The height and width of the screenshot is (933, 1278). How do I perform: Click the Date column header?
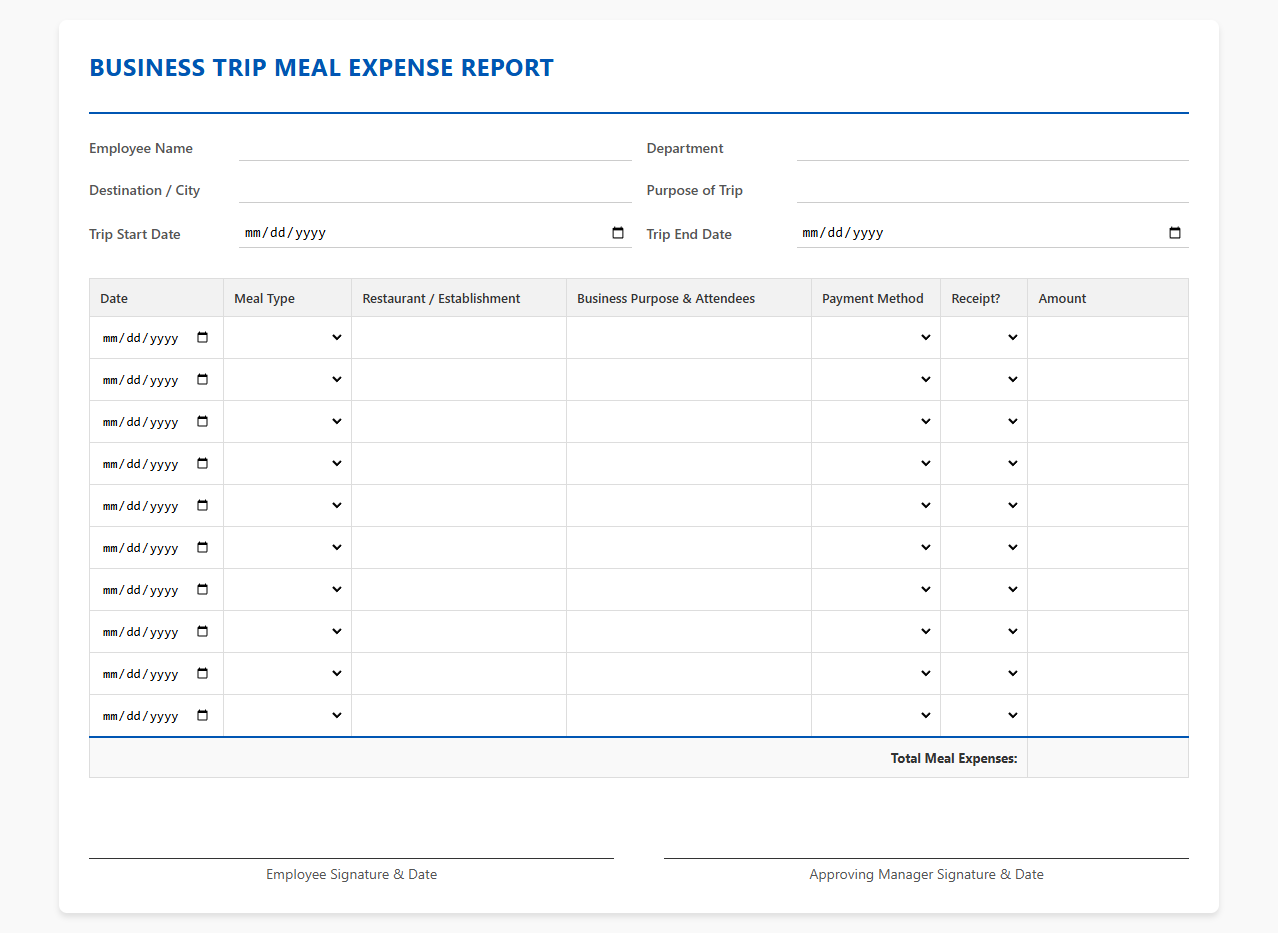156,298
